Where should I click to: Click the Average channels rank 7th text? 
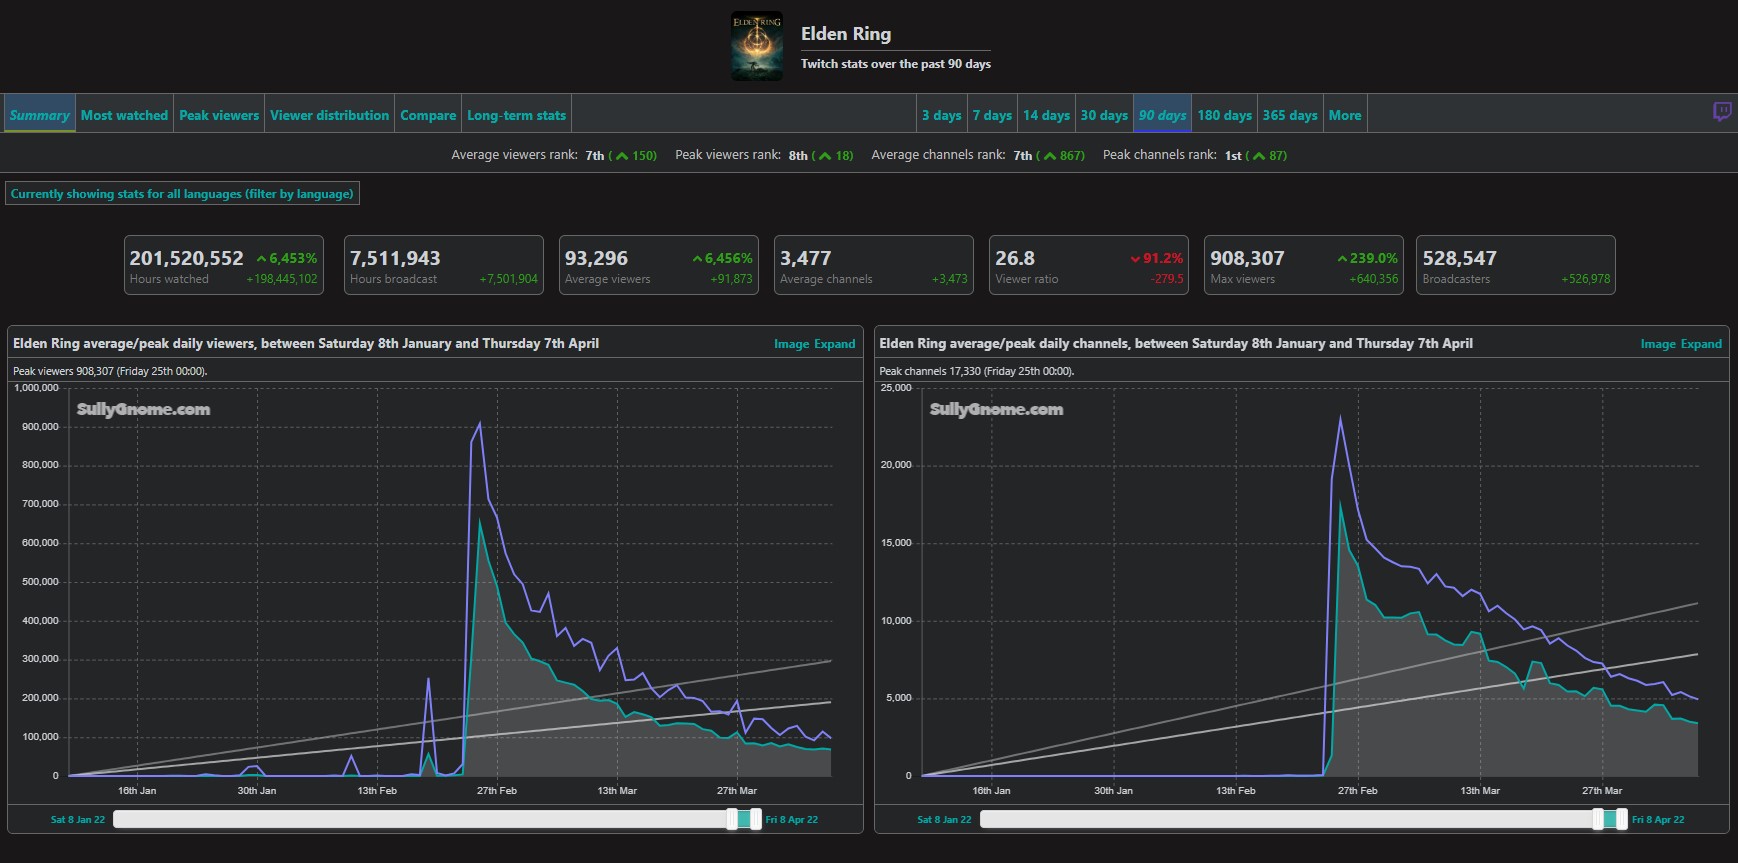[978, 155]
